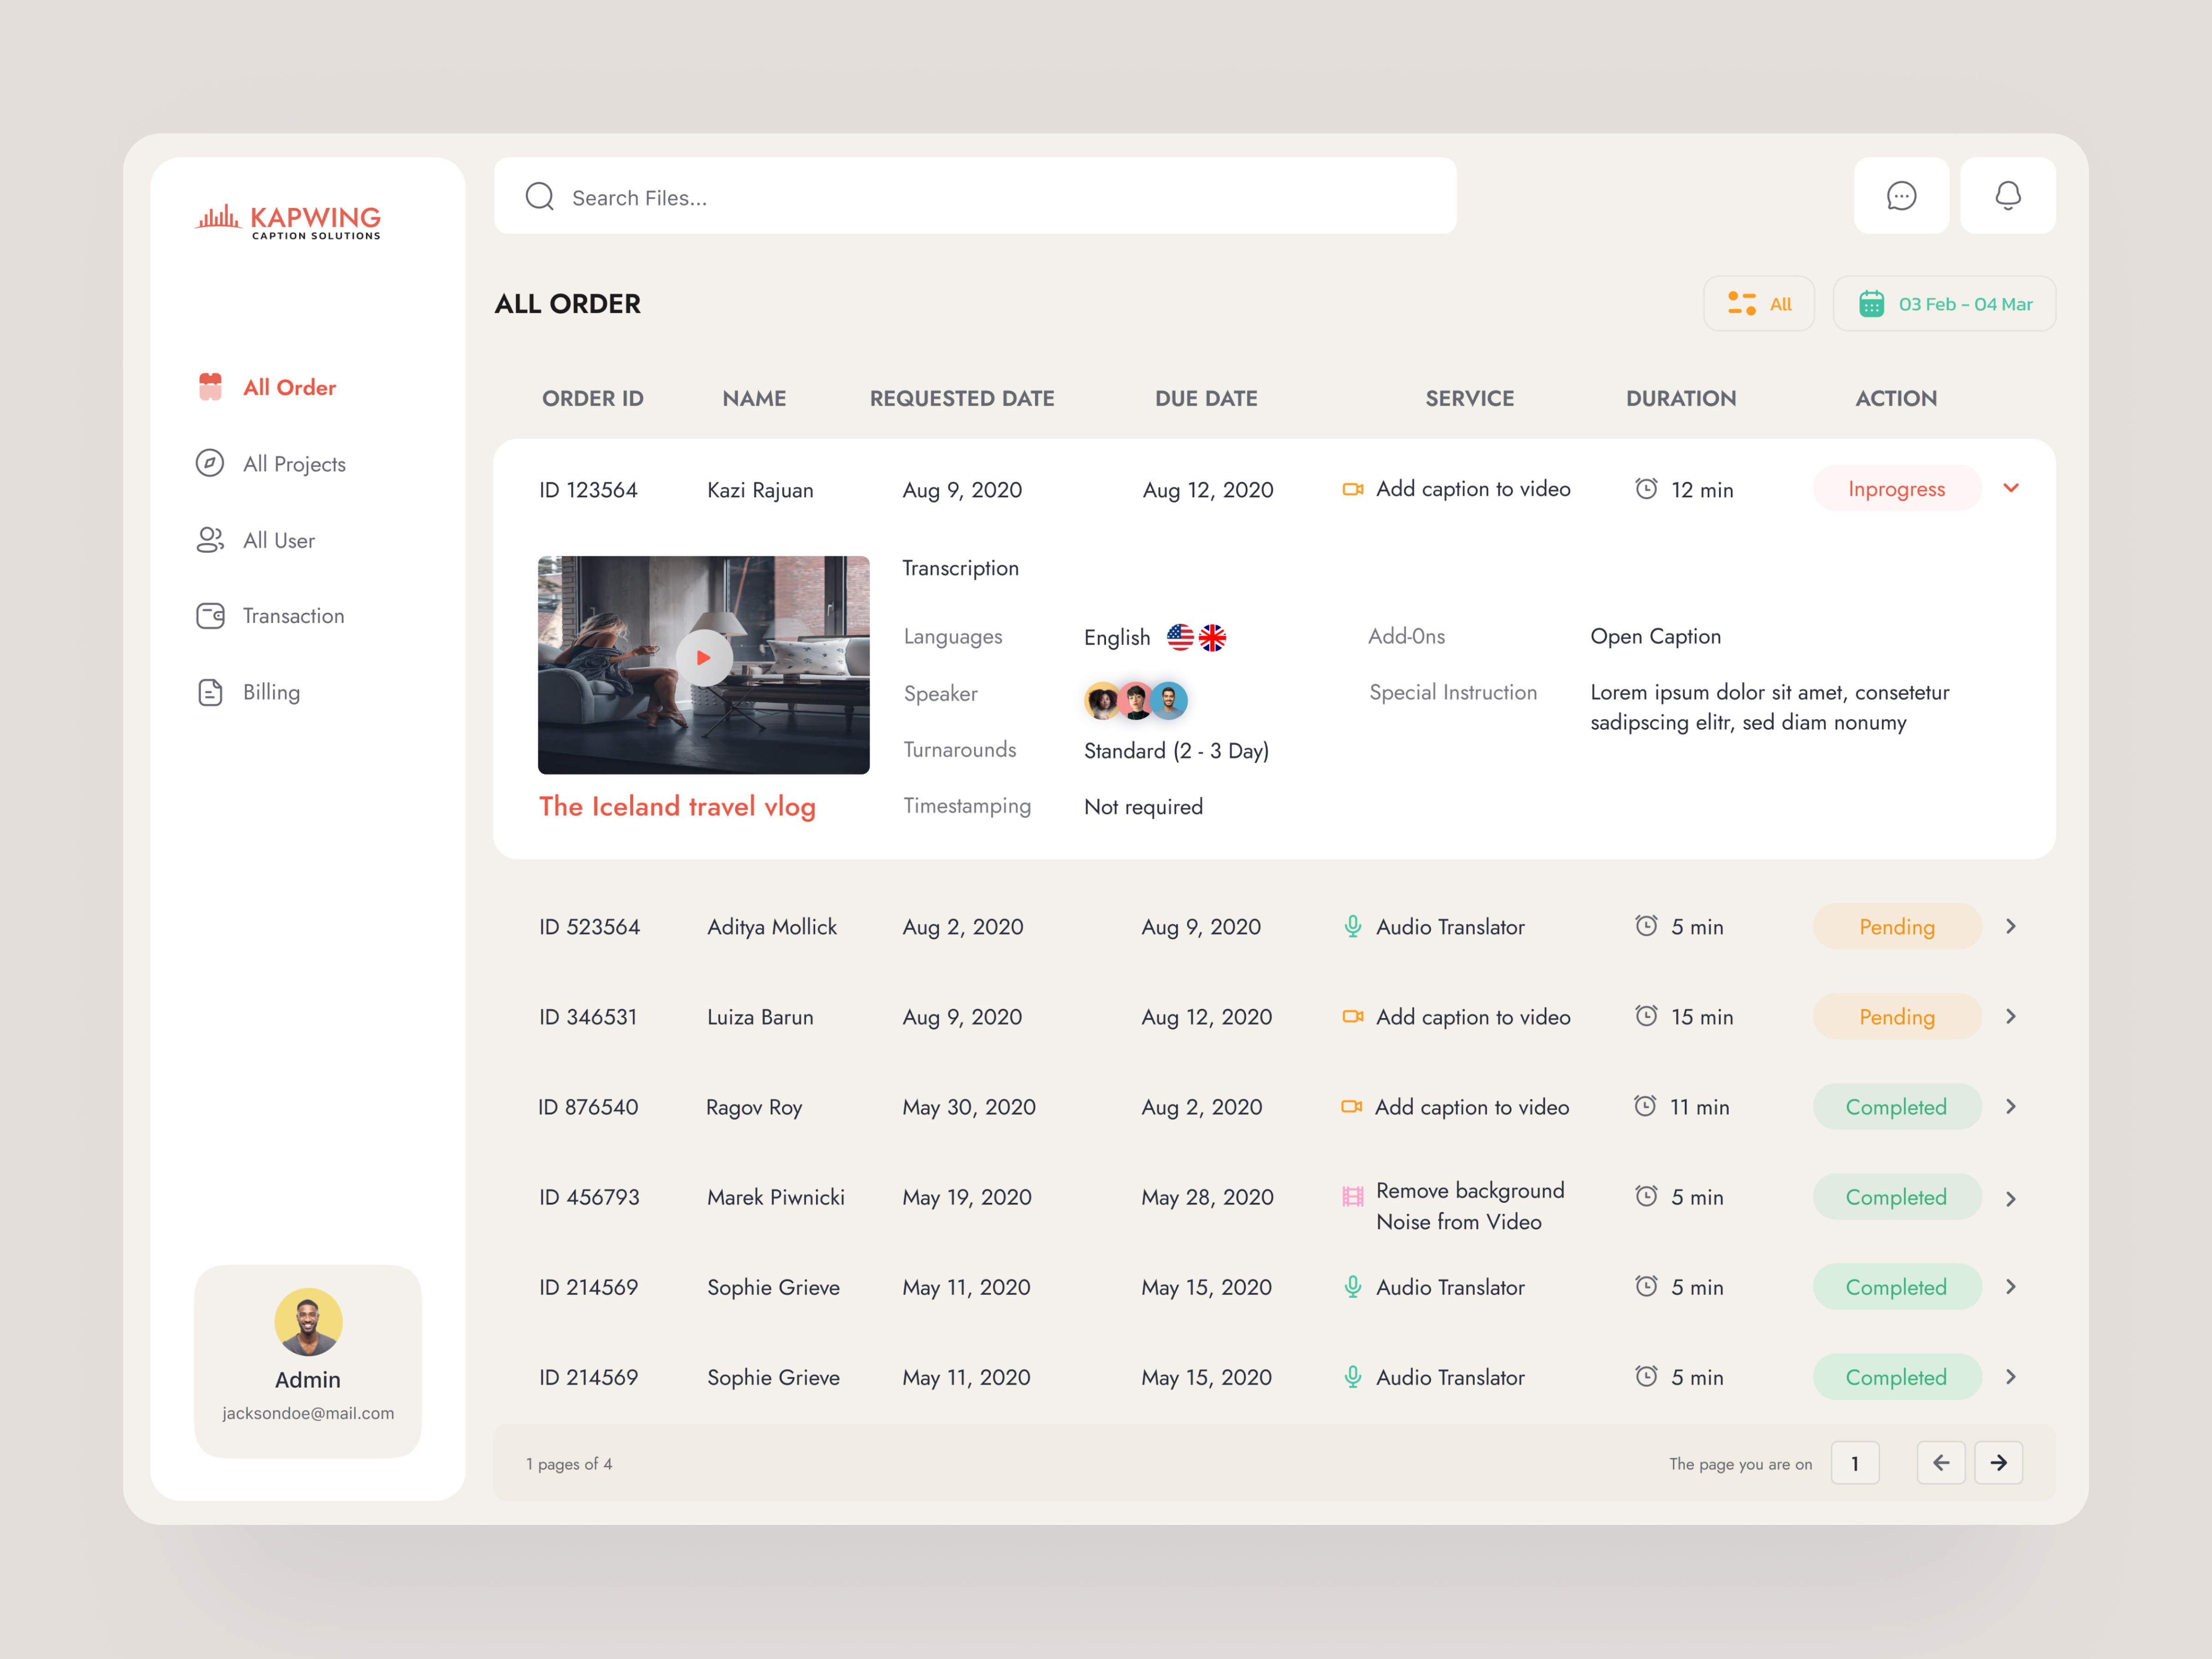This screenshot has width=2212, height=1659.
Task: Expand the ID 346531 order details
Action: click(x=2011, y=1017)
